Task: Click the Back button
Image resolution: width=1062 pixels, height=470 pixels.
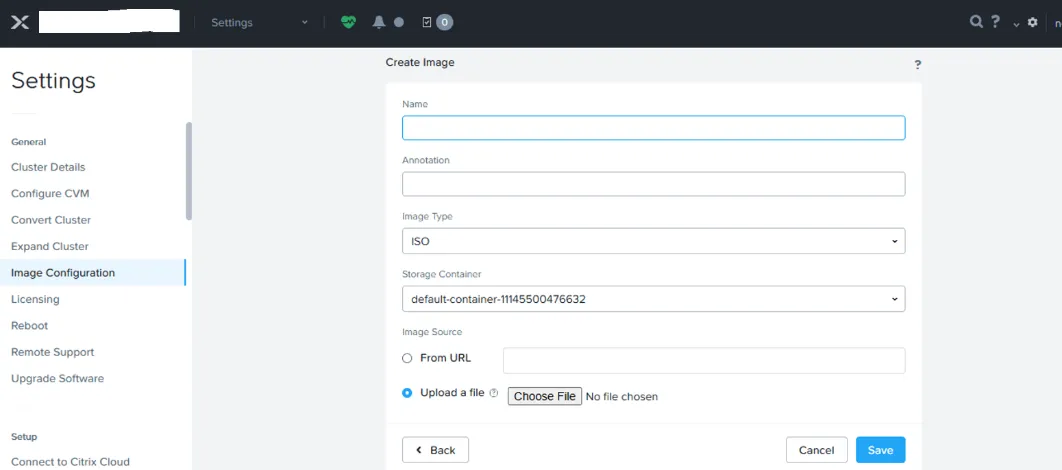Action: pyautogui.click(x=436, y=450)
